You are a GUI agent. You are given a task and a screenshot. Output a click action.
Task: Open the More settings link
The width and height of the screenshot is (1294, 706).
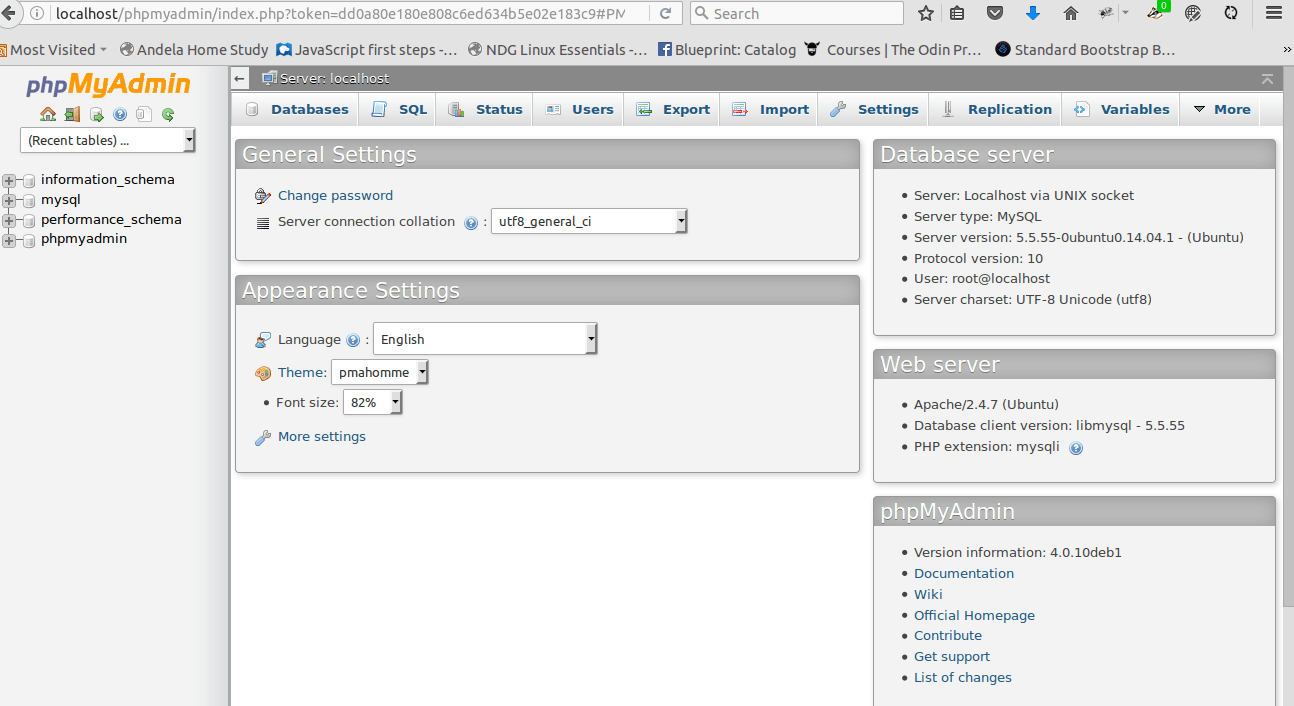321,437
